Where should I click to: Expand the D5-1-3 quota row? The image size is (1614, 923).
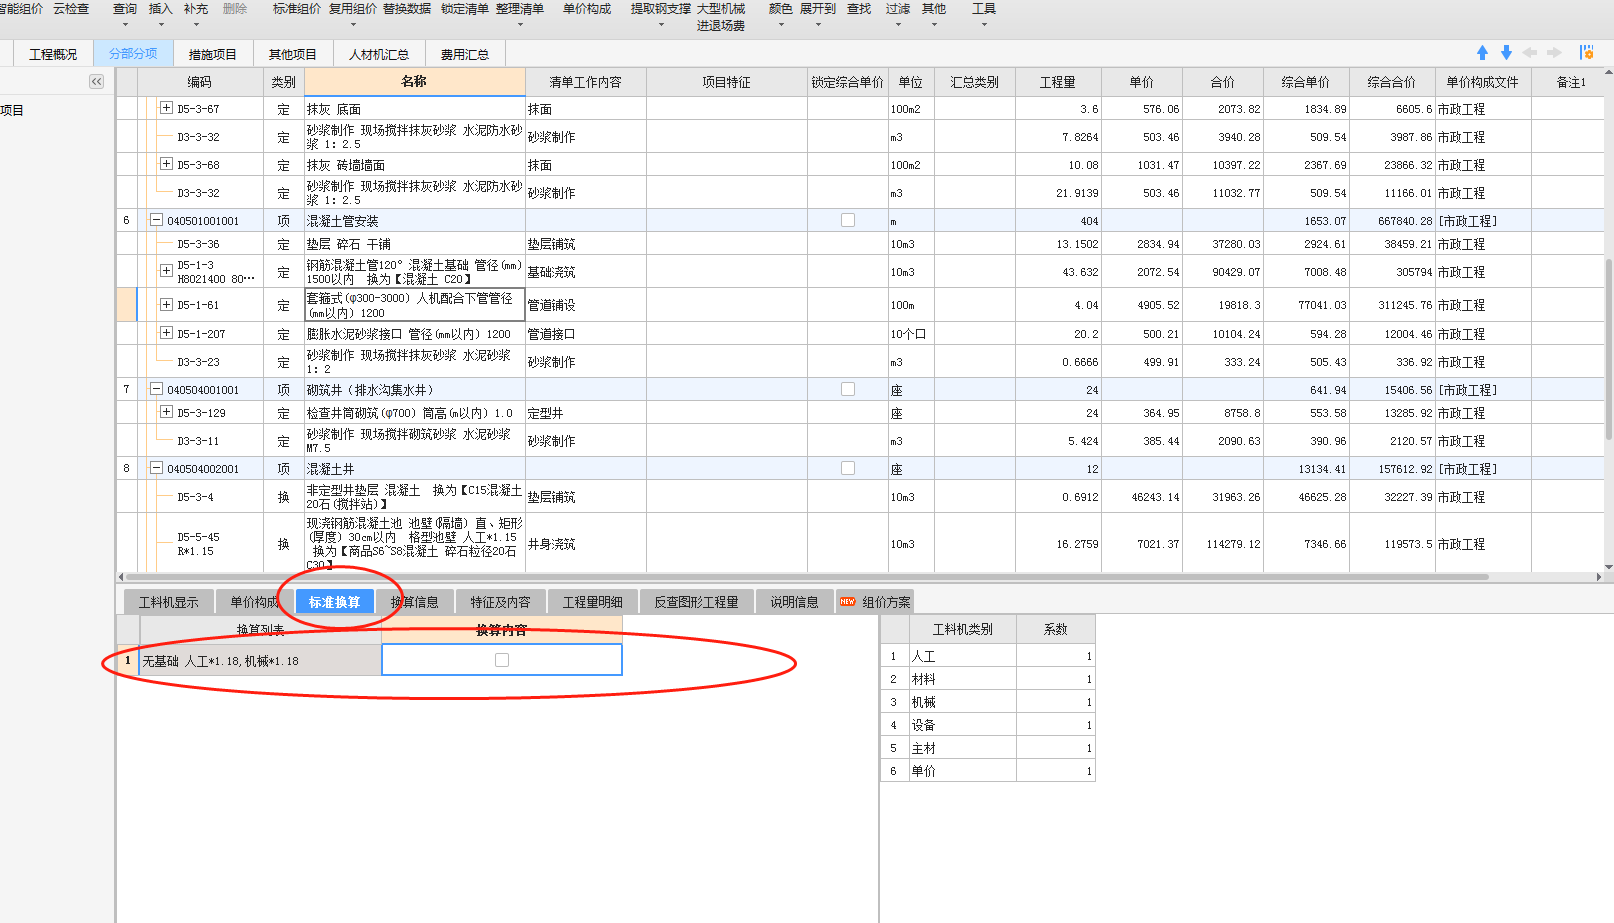166,270
